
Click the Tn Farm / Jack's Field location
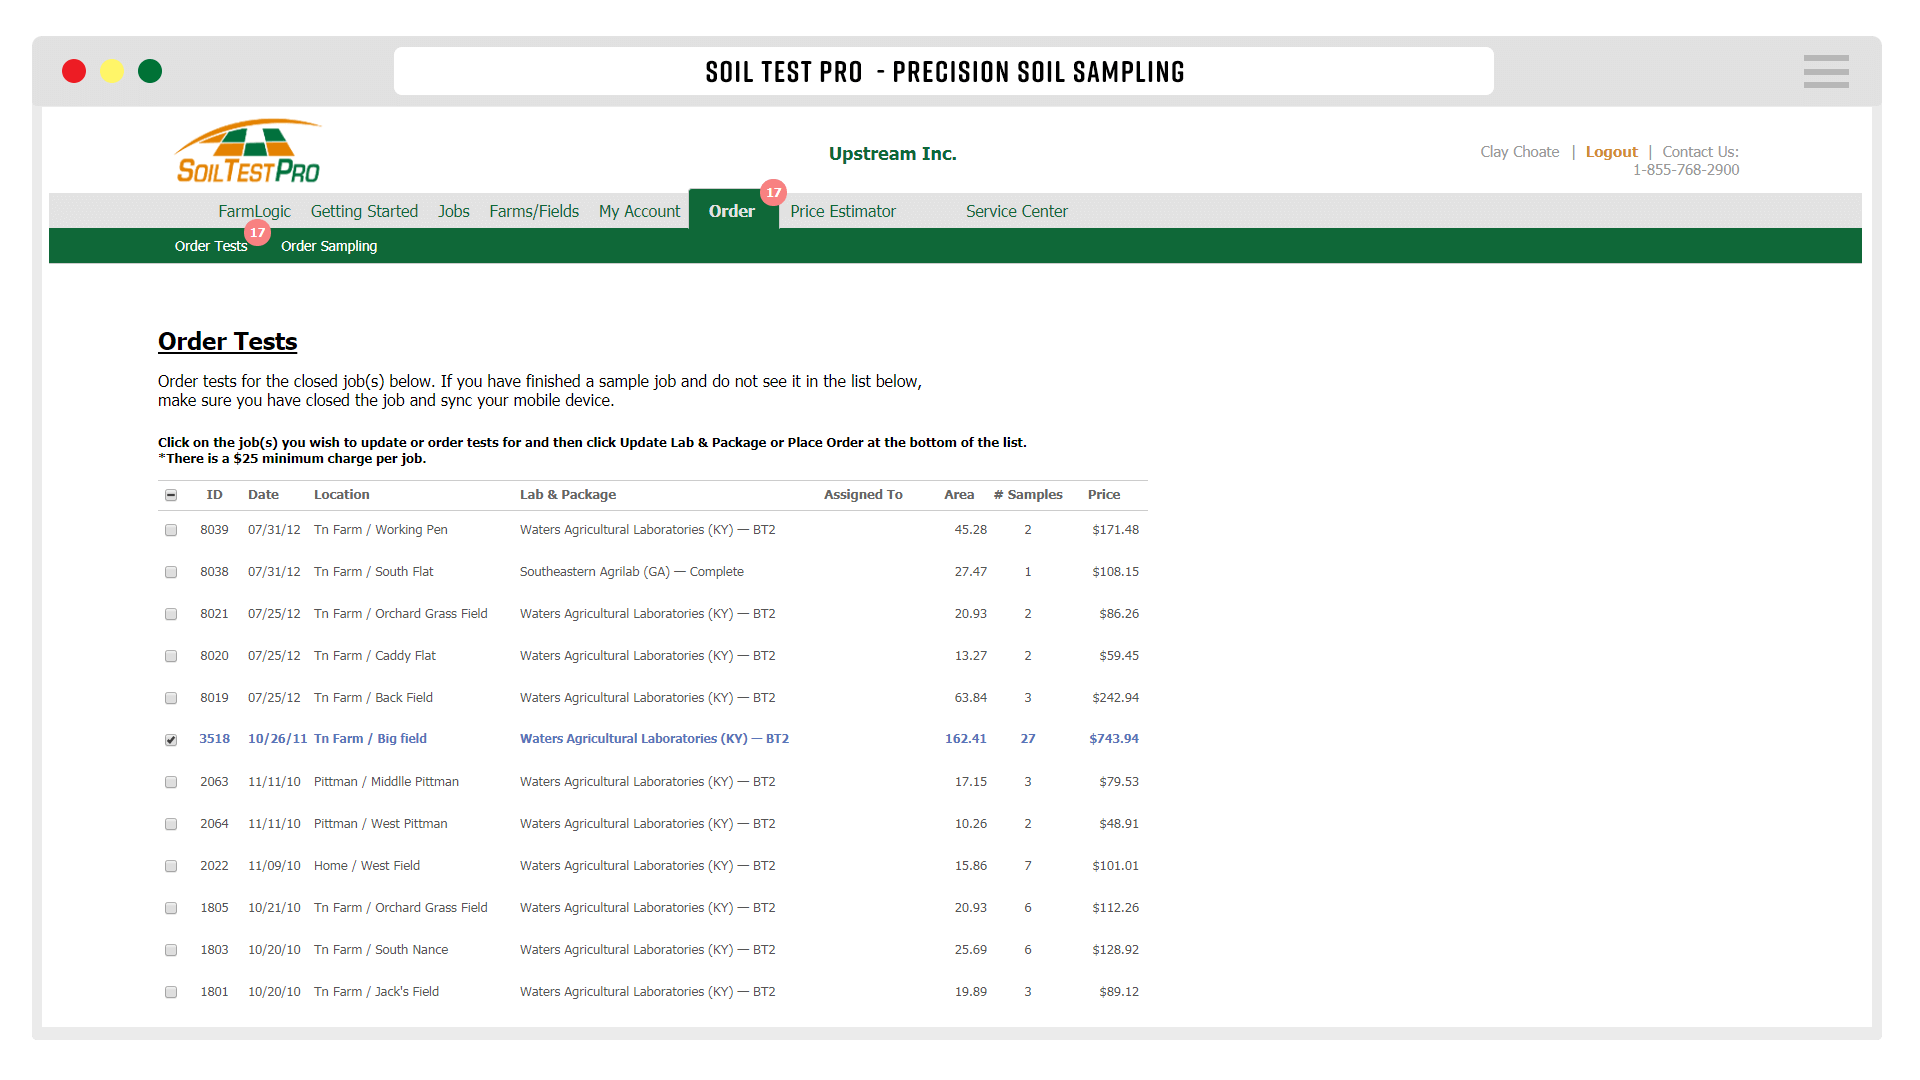point(376,992)
